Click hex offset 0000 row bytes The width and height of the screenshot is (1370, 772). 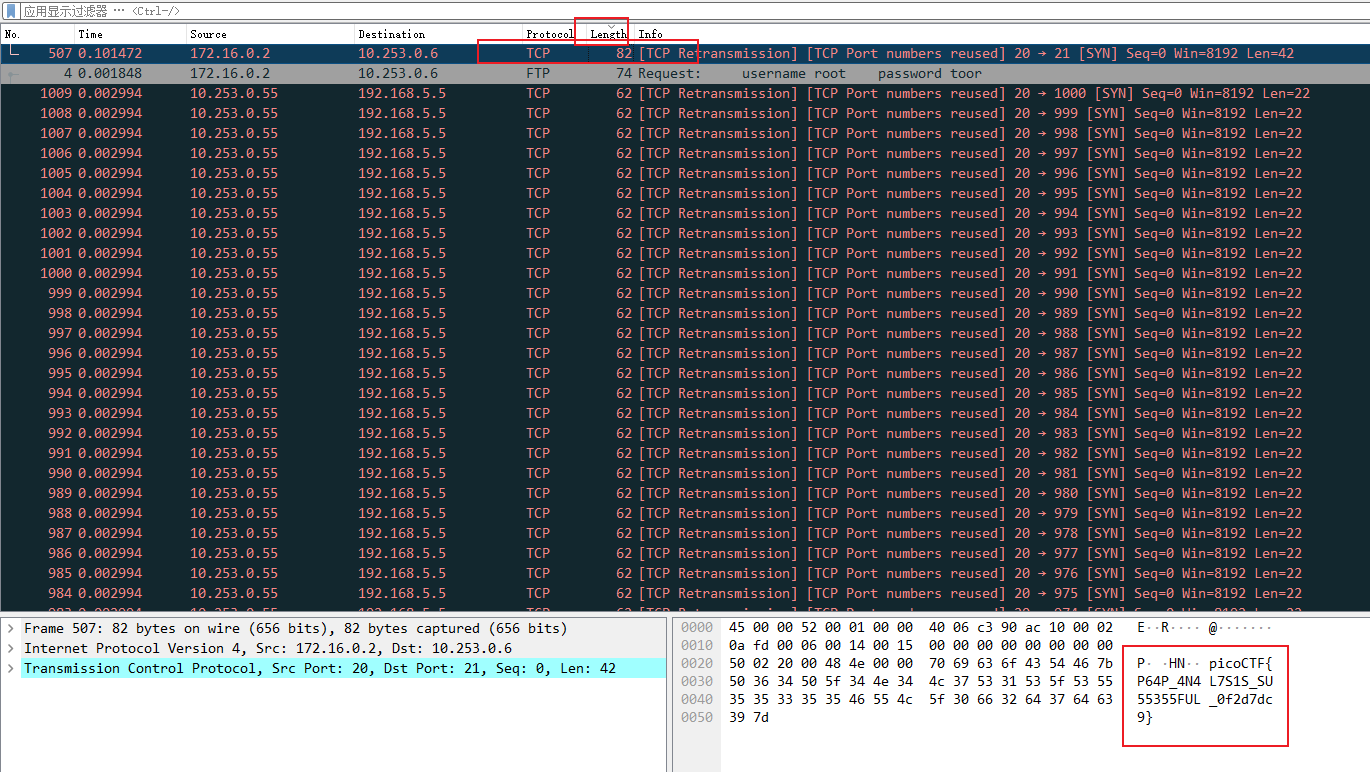tap(920, 627)
